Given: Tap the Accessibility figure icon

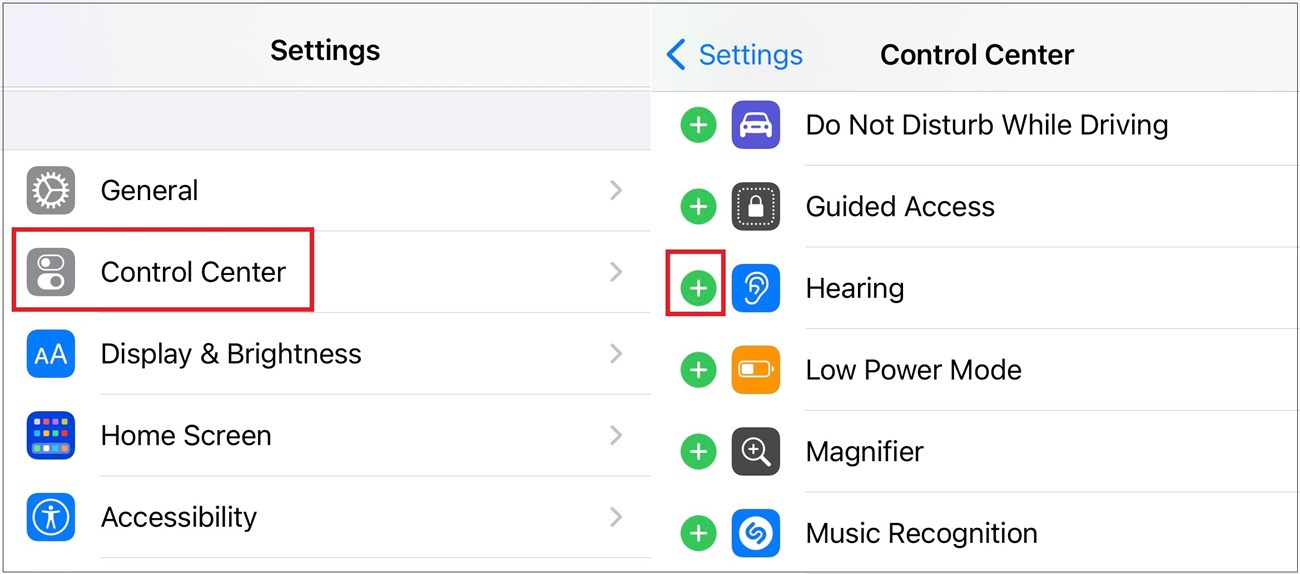Looking at the screenshot, I should [50, 517].
